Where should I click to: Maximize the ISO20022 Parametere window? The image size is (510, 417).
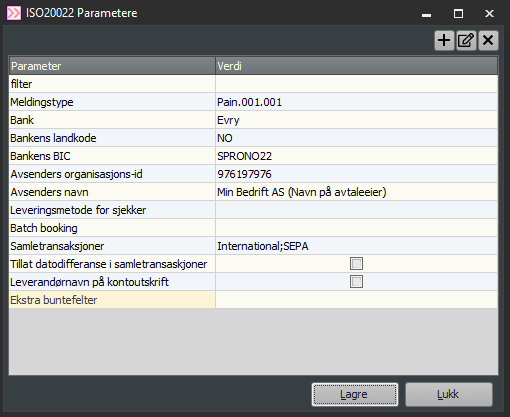coord(458,14)
